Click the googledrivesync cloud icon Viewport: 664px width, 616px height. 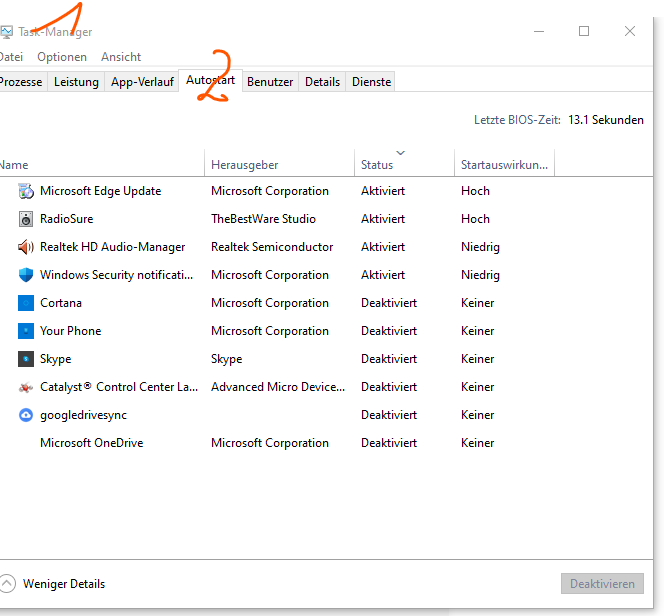26,415
